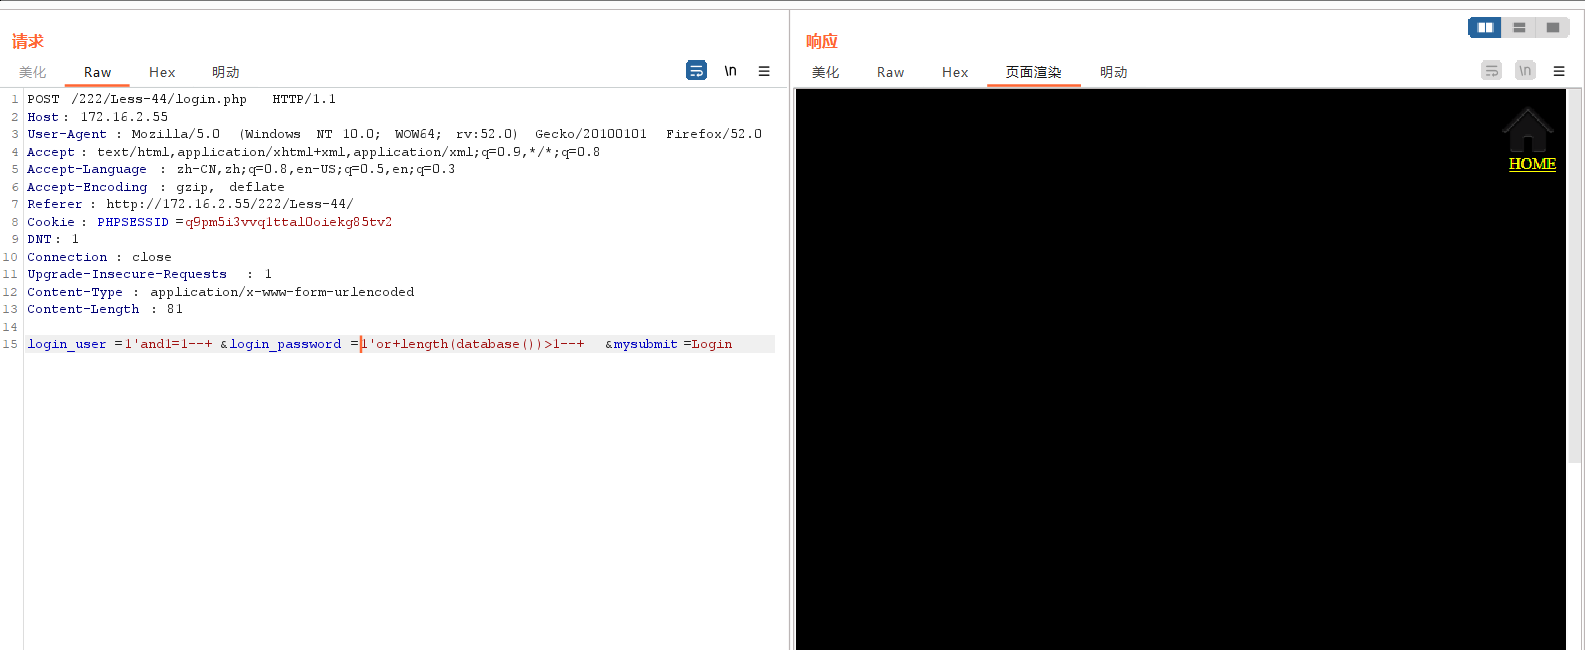Click the home house icon in rendered page
This screenshot has width=1585, height=650.
(1528, 130)
